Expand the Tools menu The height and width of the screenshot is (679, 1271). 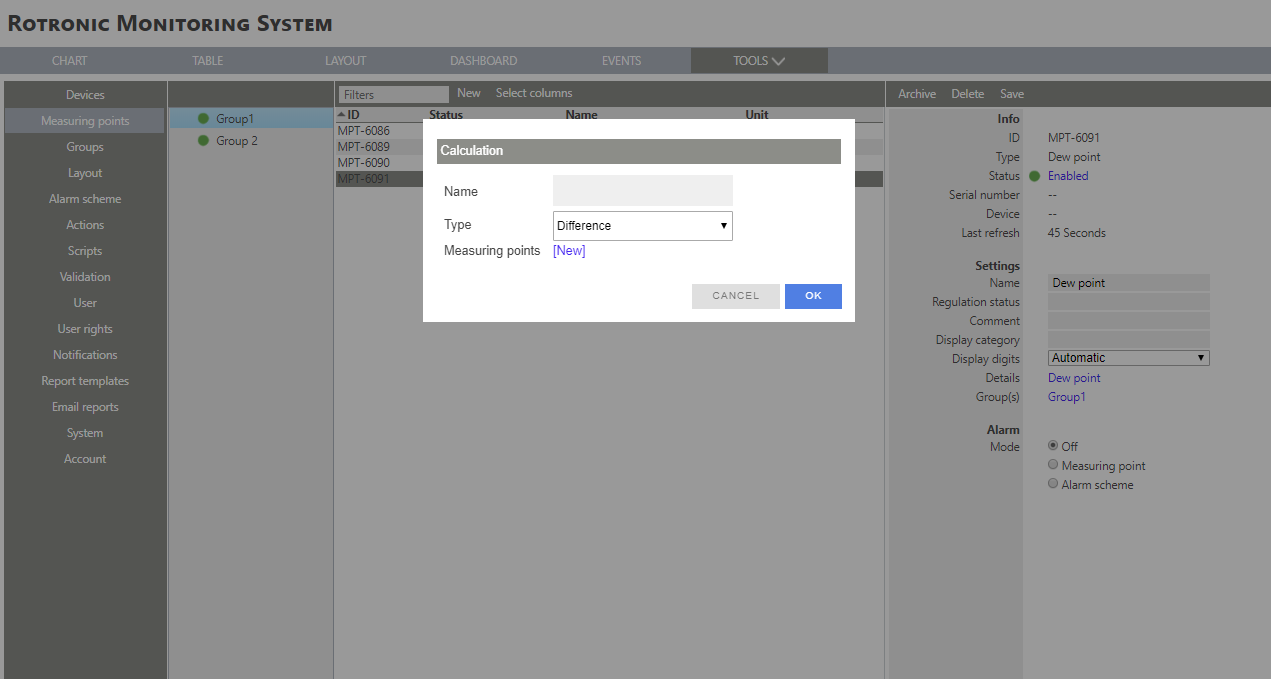[759, 61]
